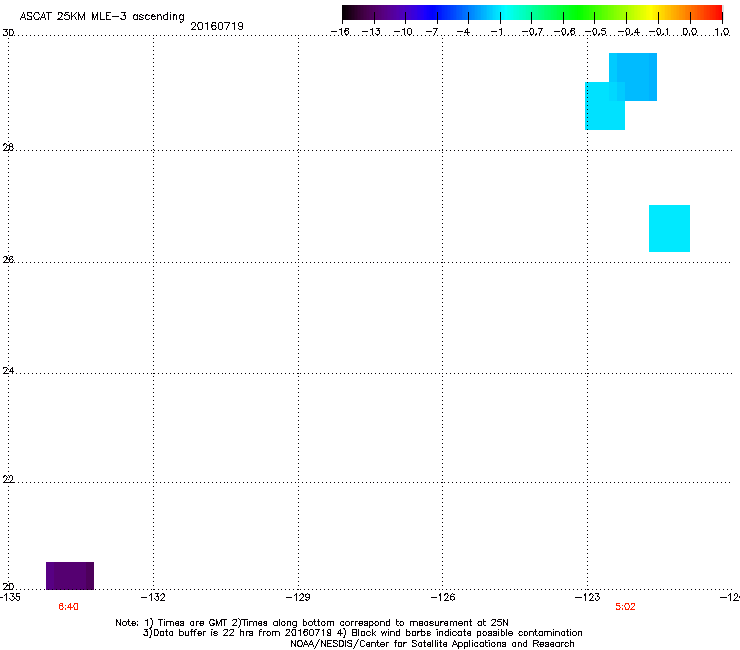Click the latitude label 28
This screenshot has width=740, height=650.
click(x=8, y=147)
